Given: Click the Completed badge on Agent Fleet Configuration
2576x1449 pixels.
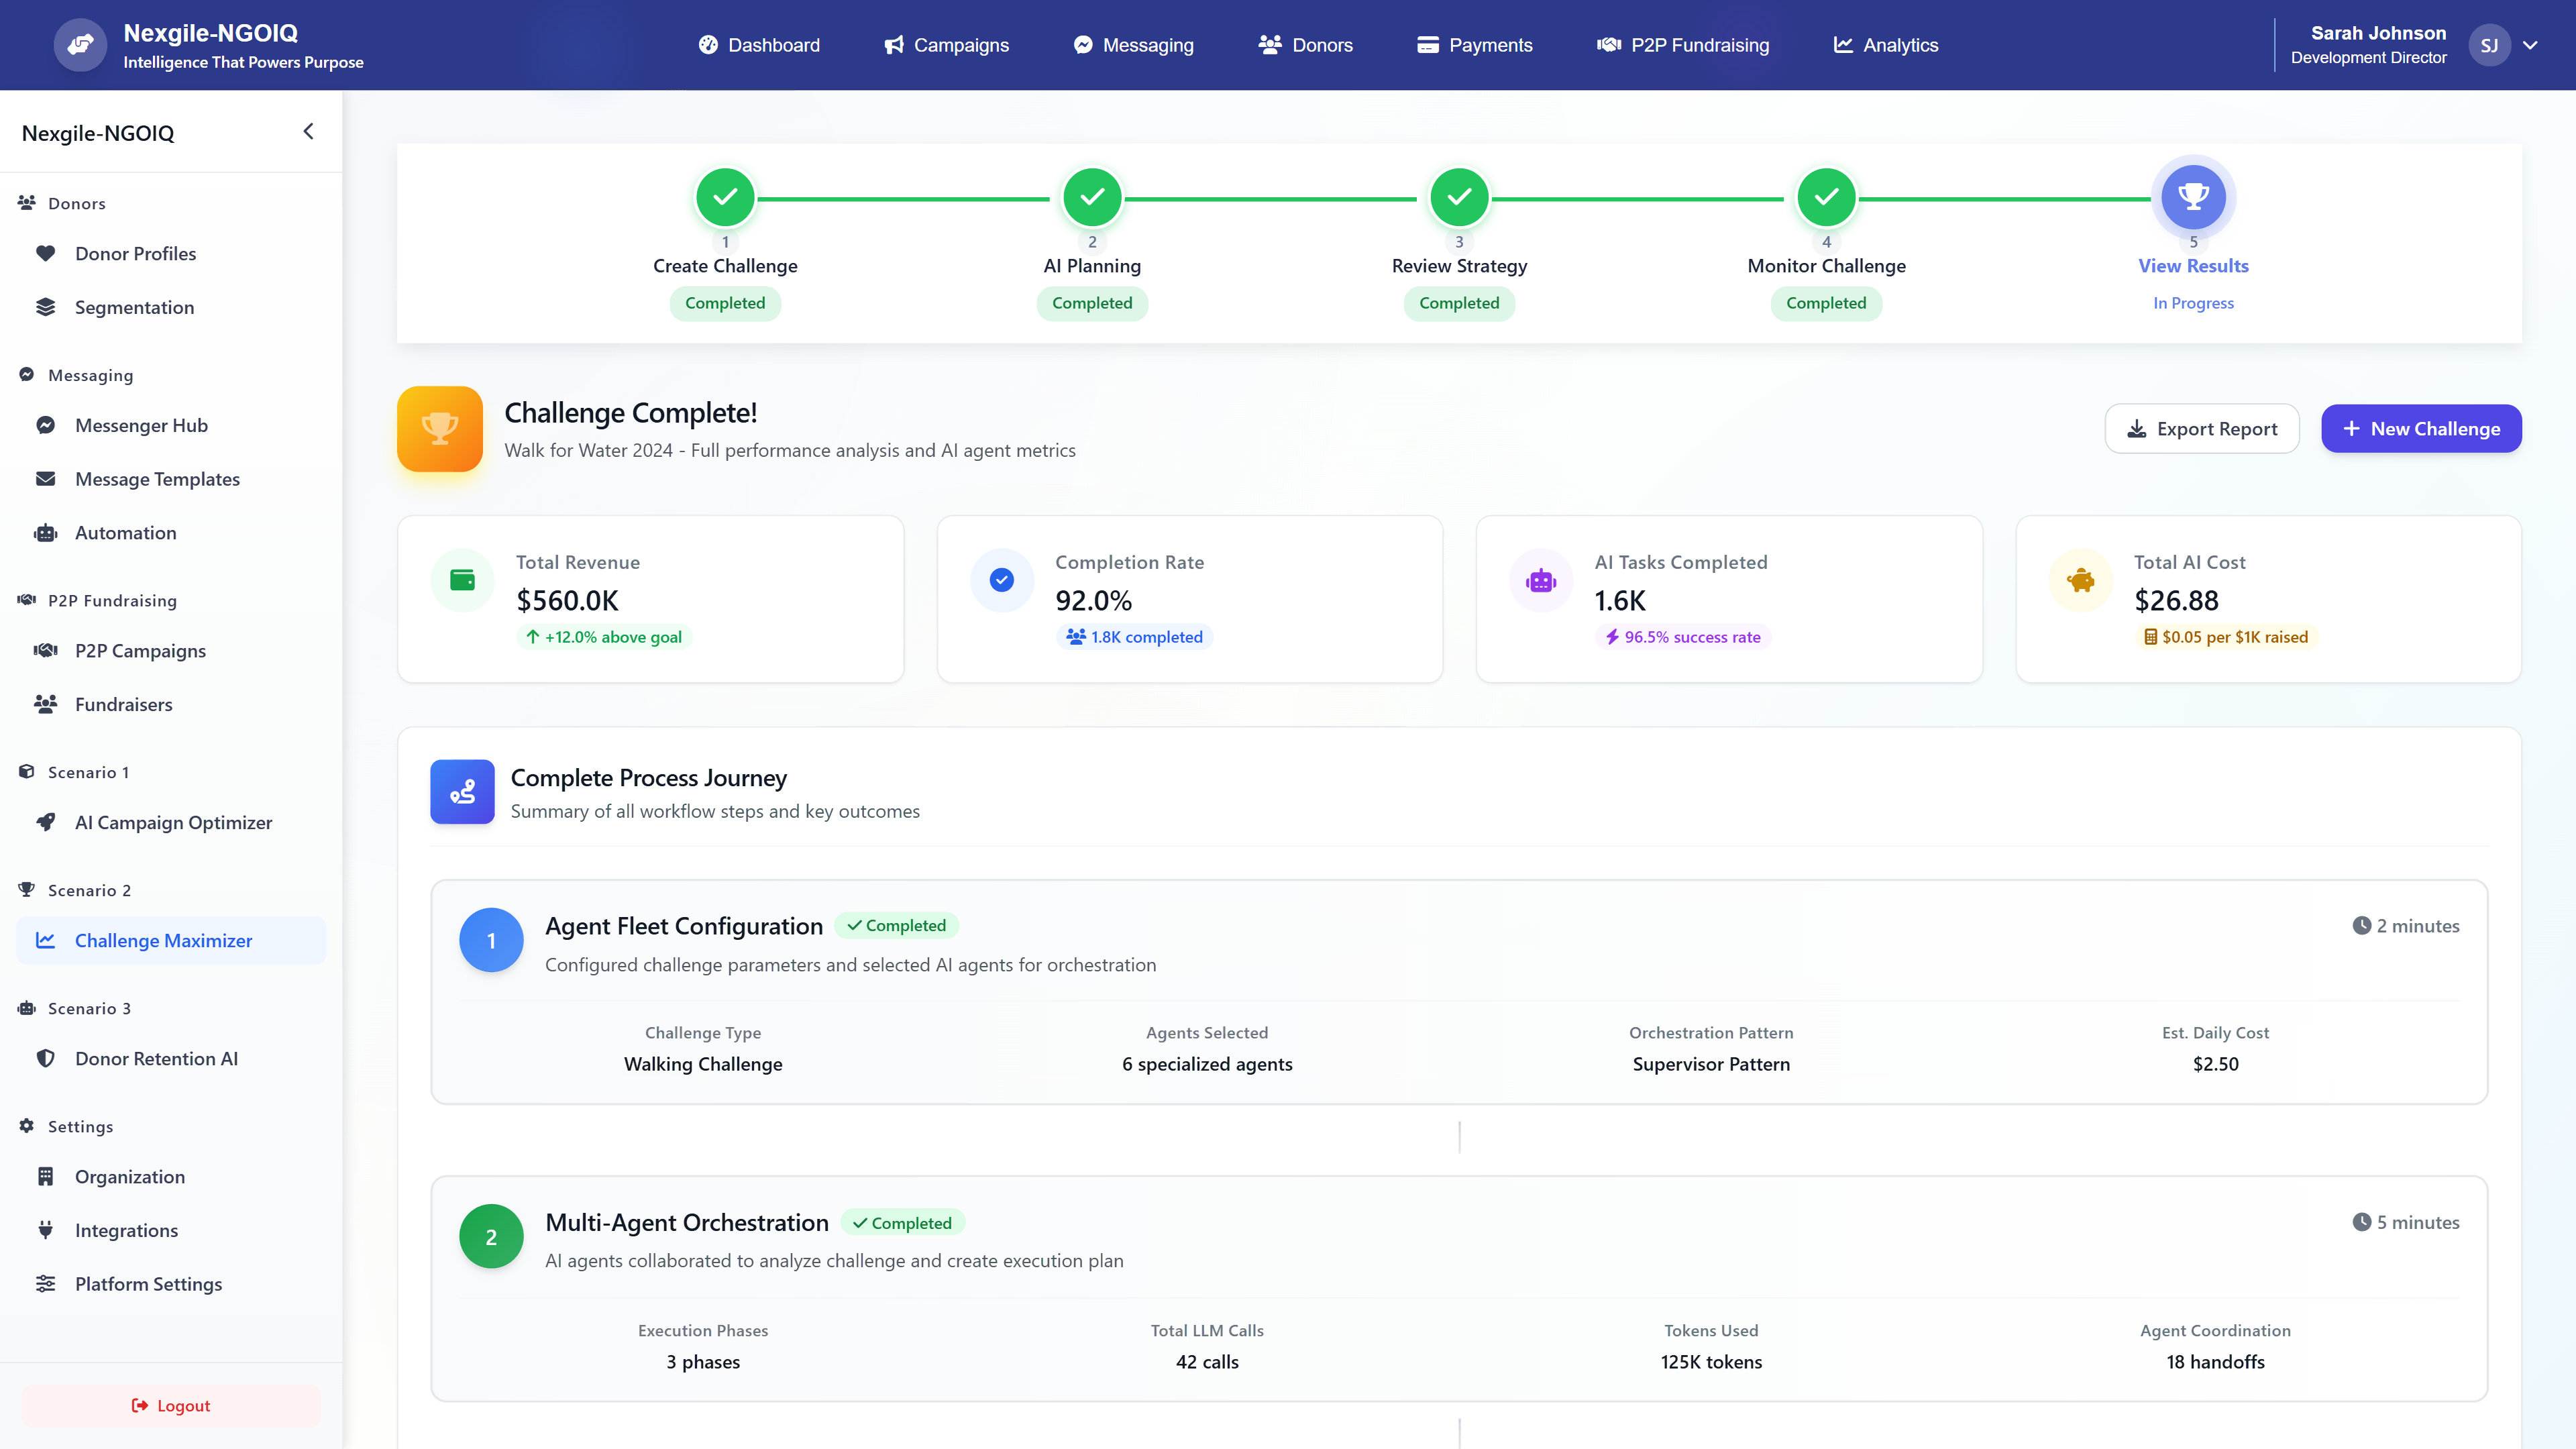Looking at the screenshot, I should click(897, 925).
